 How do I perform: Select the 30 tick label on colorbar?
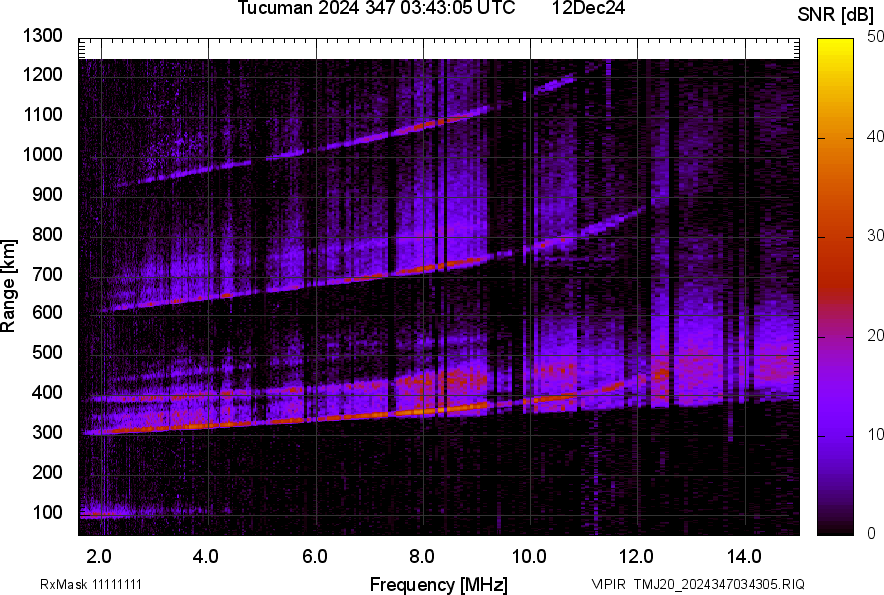tap(876, 236)
